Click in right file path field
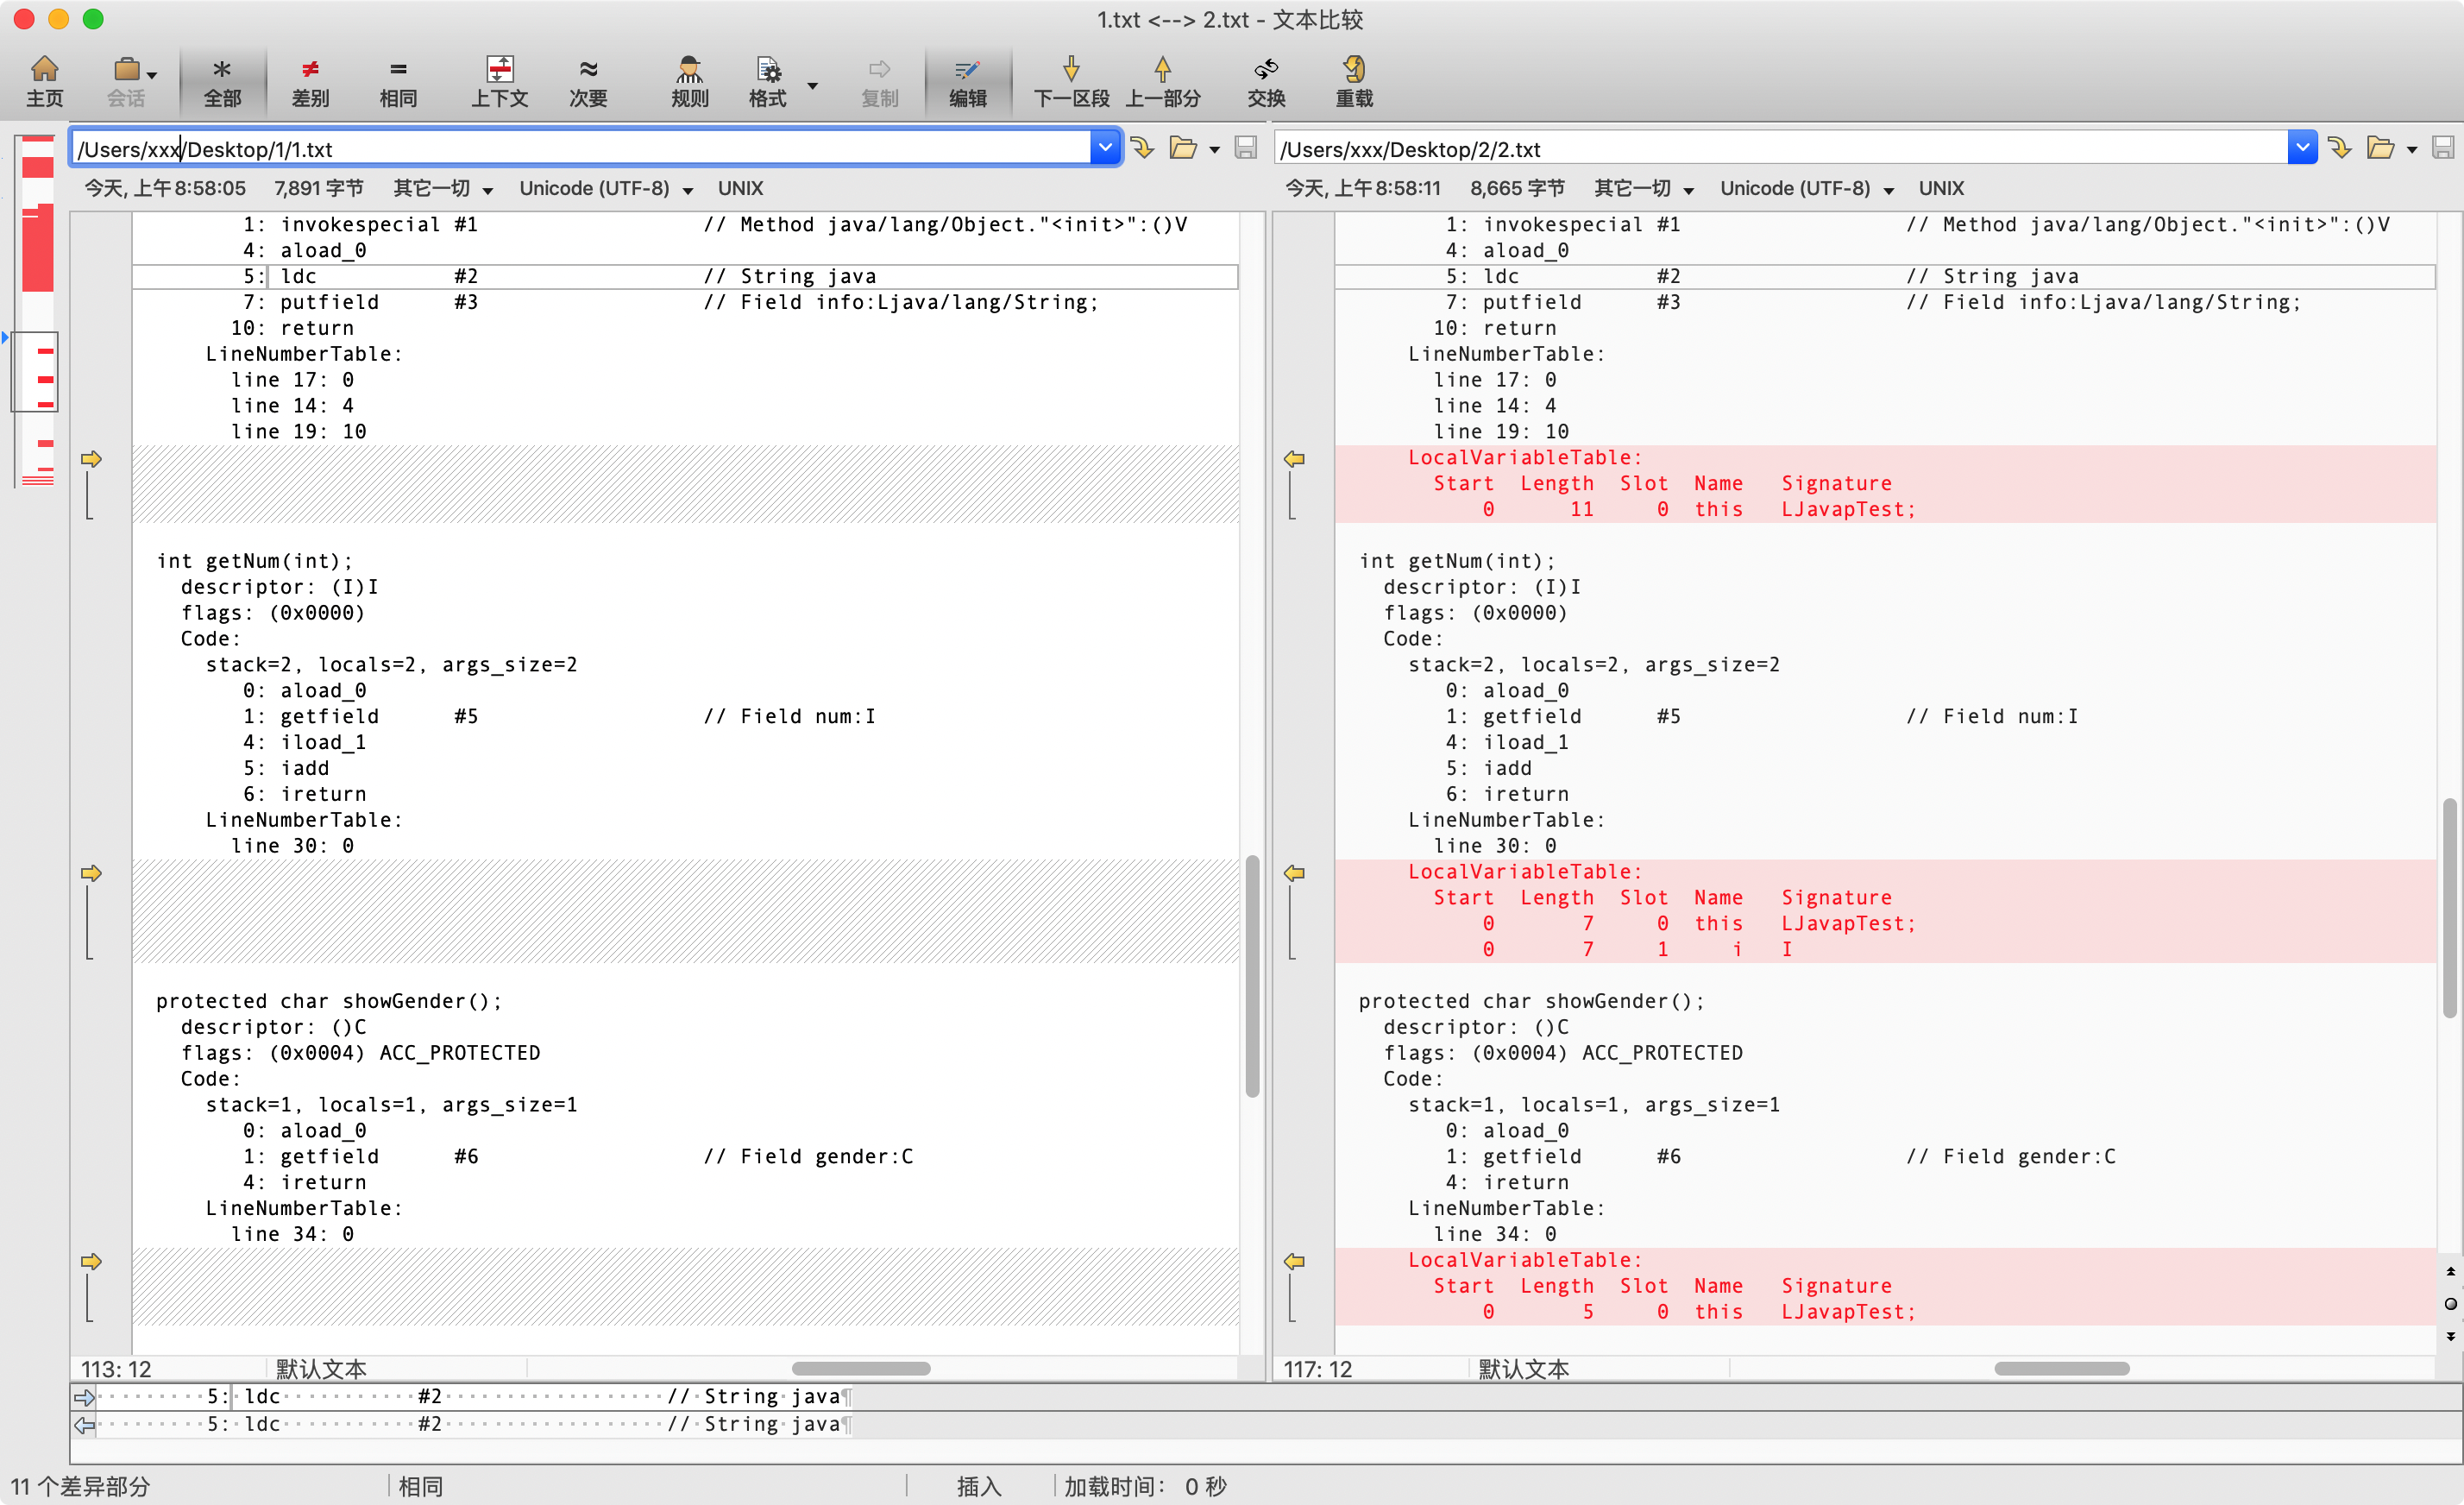The image size is (2464, 1505). [1780, 149]
